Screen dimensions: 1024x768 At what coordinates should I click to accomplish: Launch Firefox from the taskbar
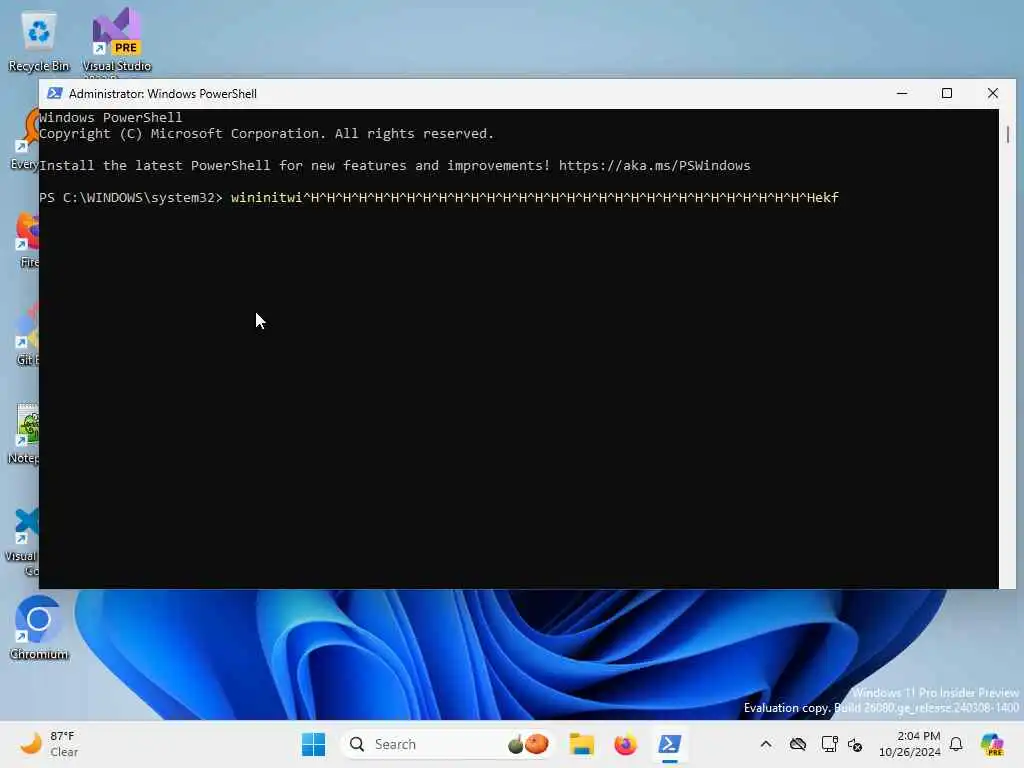(x=625, y=744)
